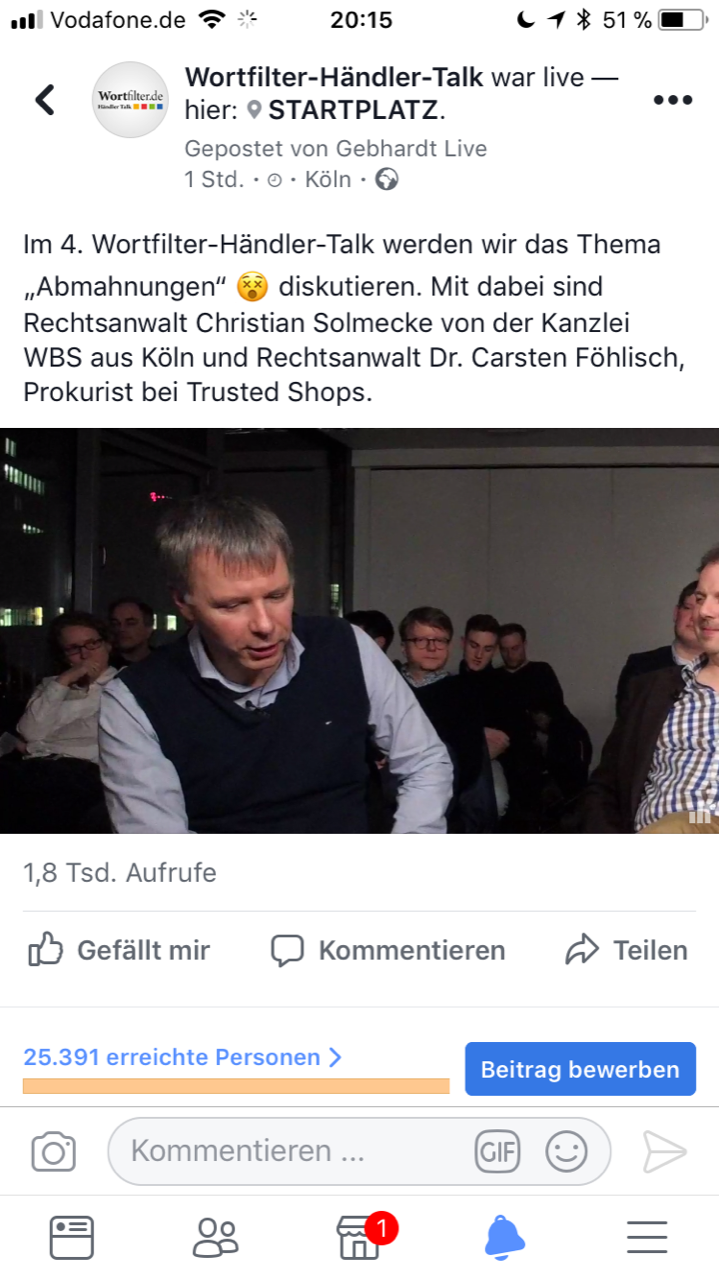719x1280 pixels.
Task: Open the News Feed tab icon
Action: (x=72, y=1238)
